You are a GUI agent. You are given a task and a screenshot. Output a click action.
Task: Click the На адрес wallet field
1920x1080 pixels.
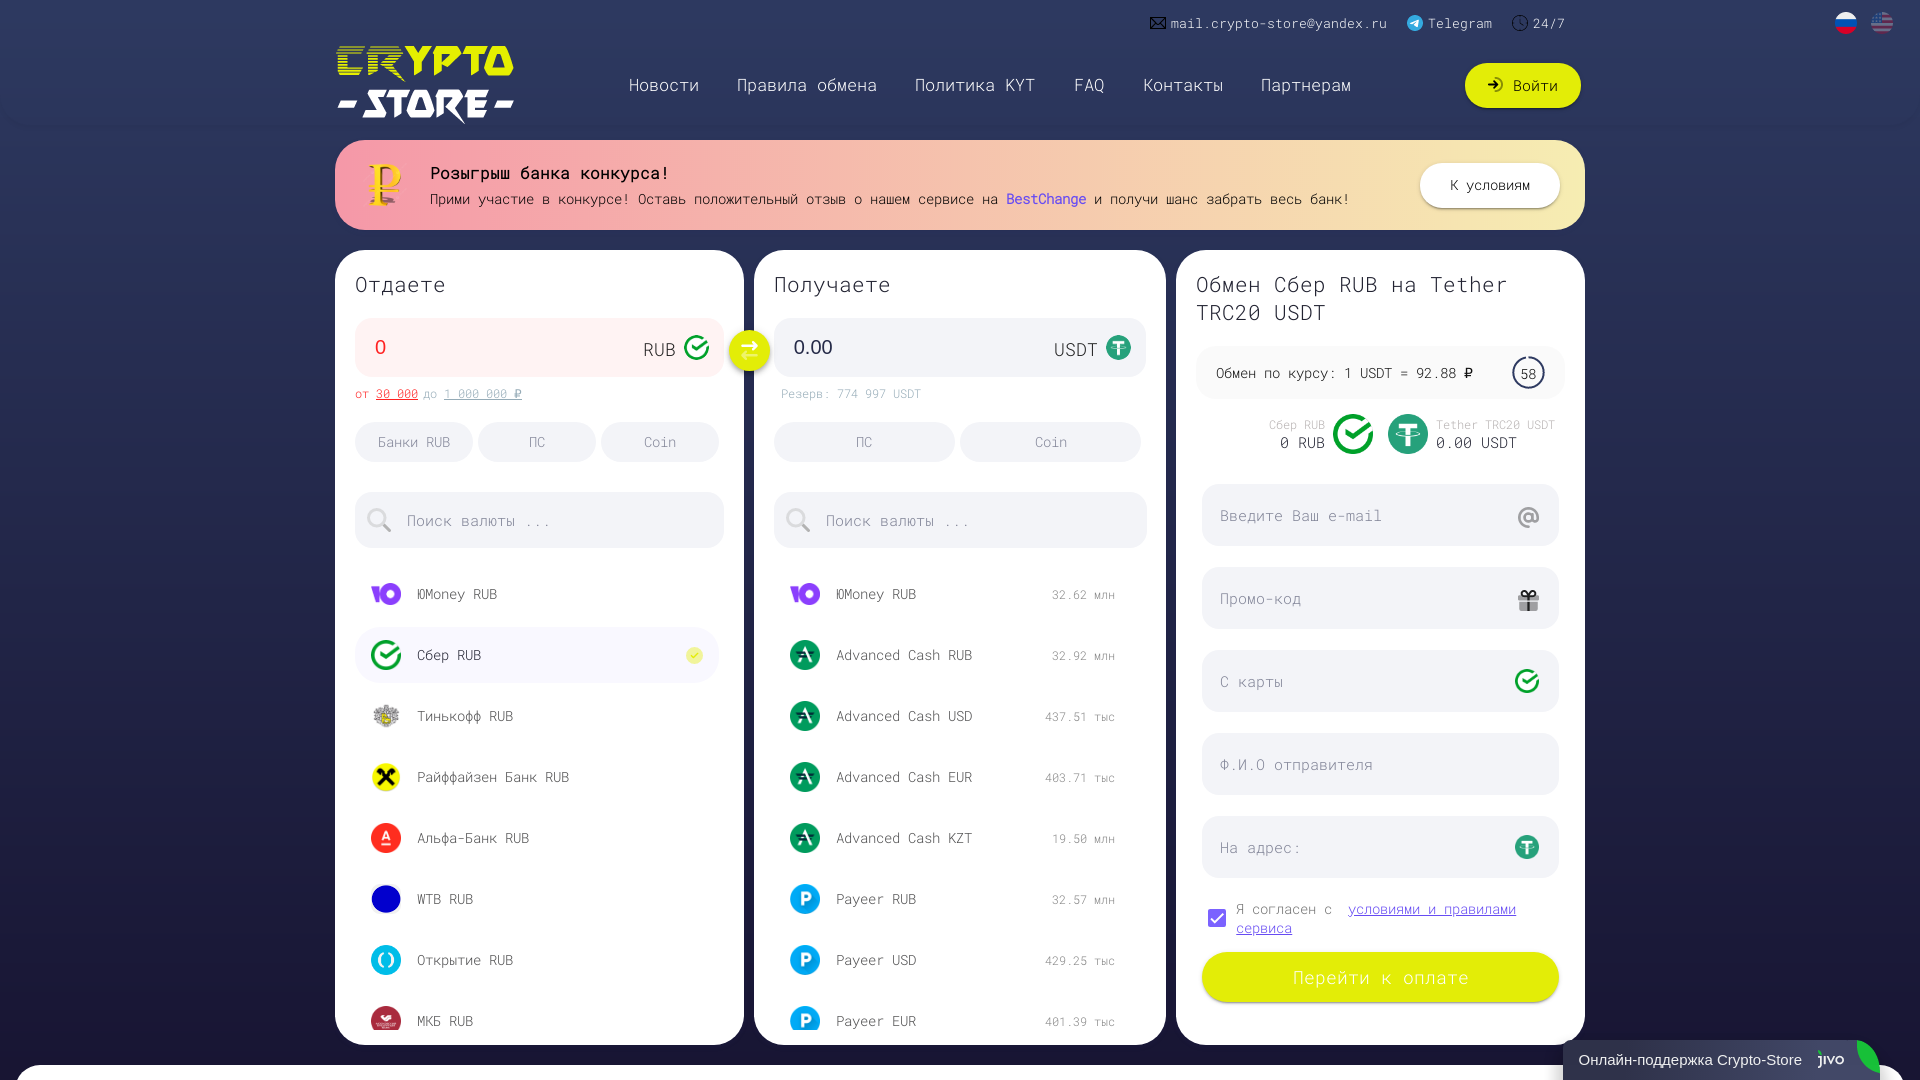[x=1380, y=848]
